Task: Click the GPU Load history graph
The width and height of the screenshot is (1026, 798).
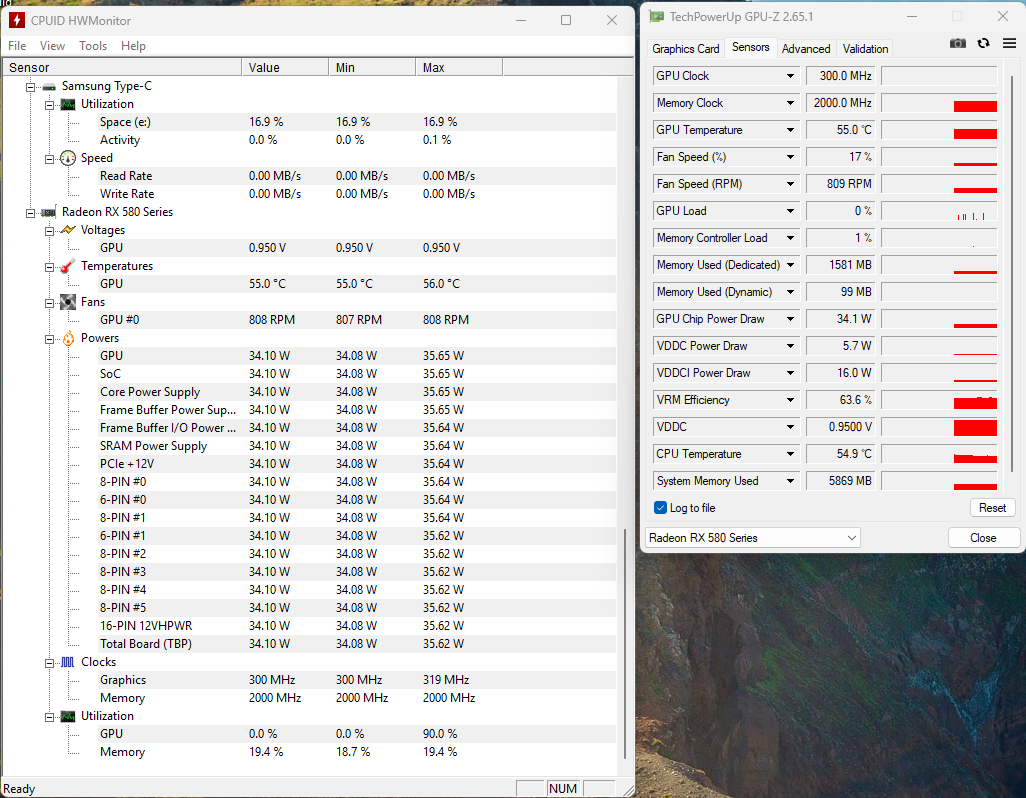Action: click(x=939, y=211)
